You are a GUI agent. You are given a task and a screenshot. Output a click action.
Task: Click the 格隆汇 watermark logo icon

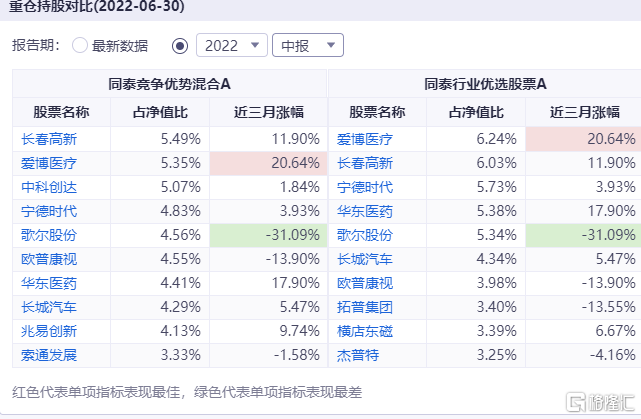(575, 402)
